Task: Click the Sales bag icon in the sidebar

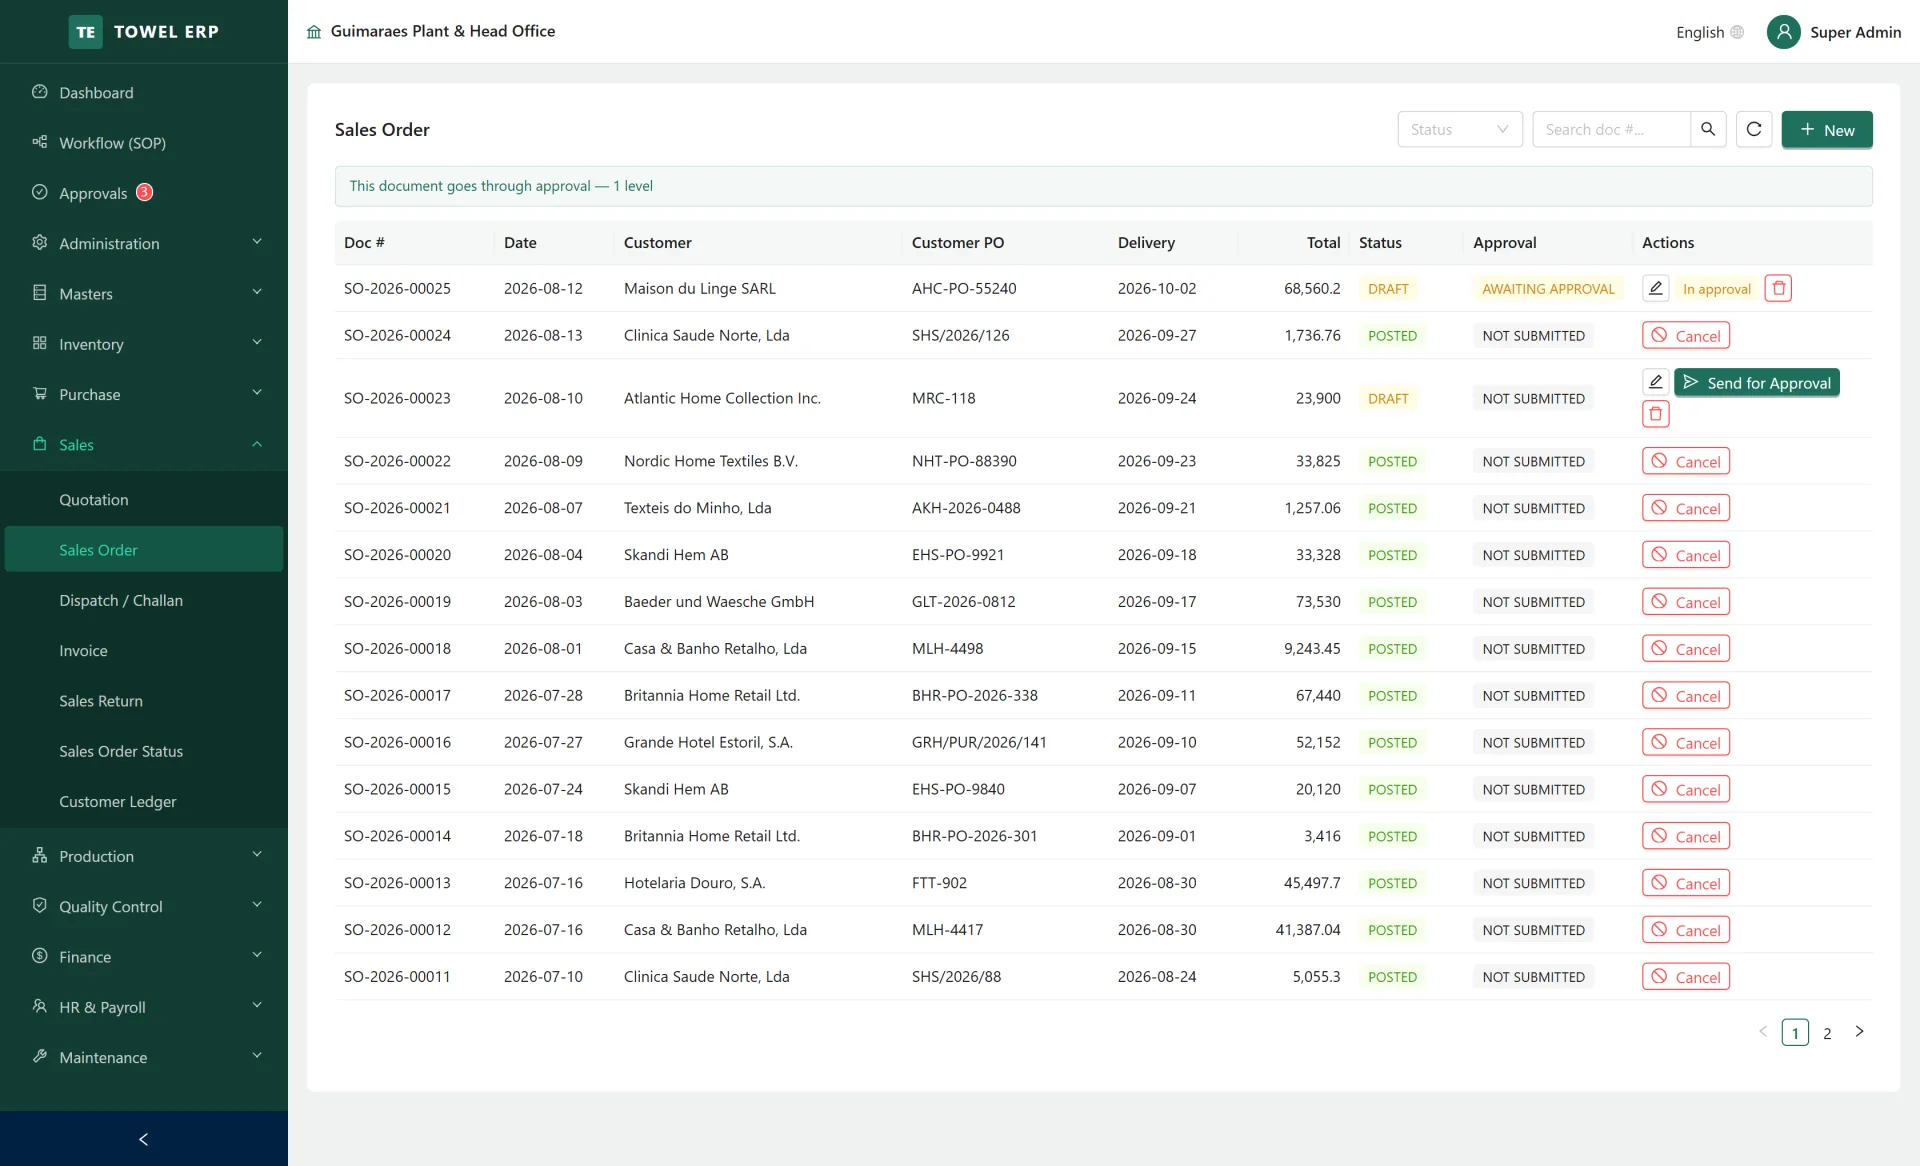Action: (x=40, y=444)
